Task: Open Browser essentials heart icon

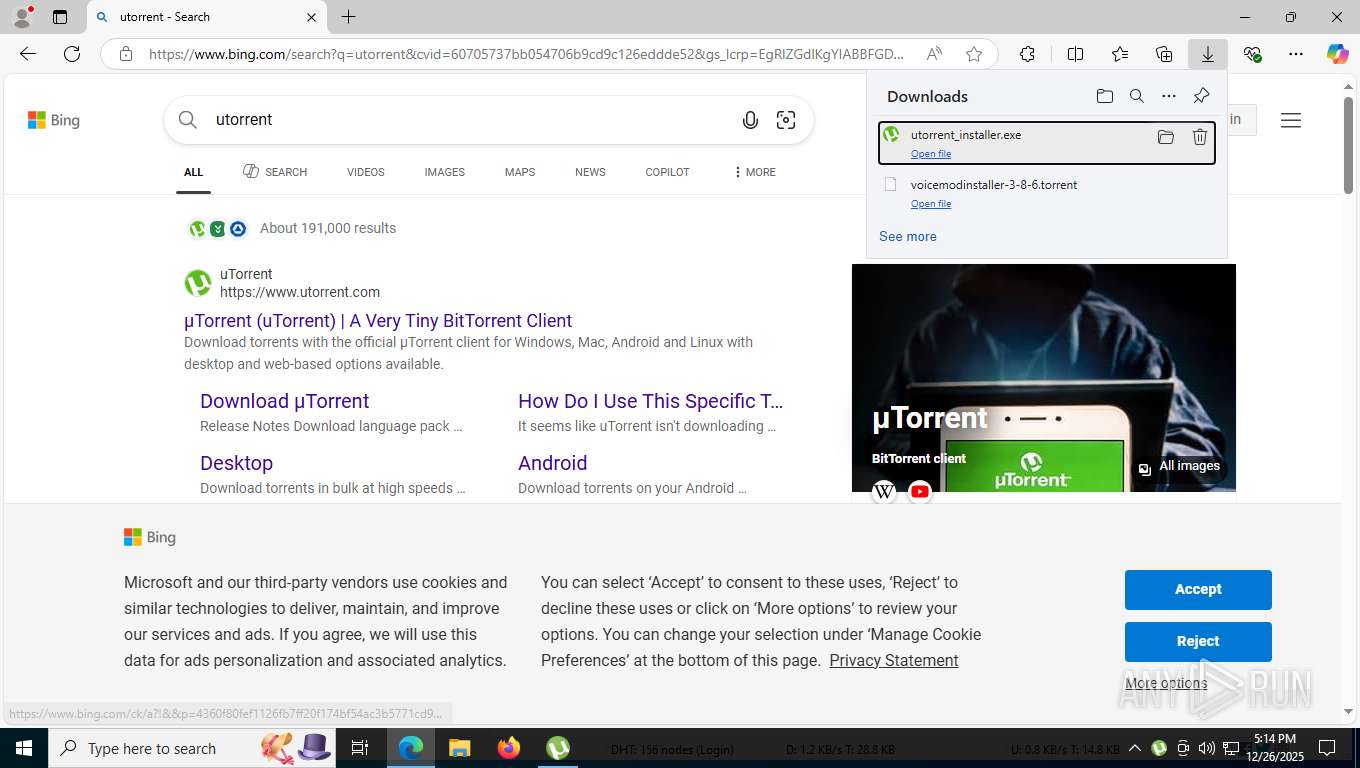Action: point(1252,54)
